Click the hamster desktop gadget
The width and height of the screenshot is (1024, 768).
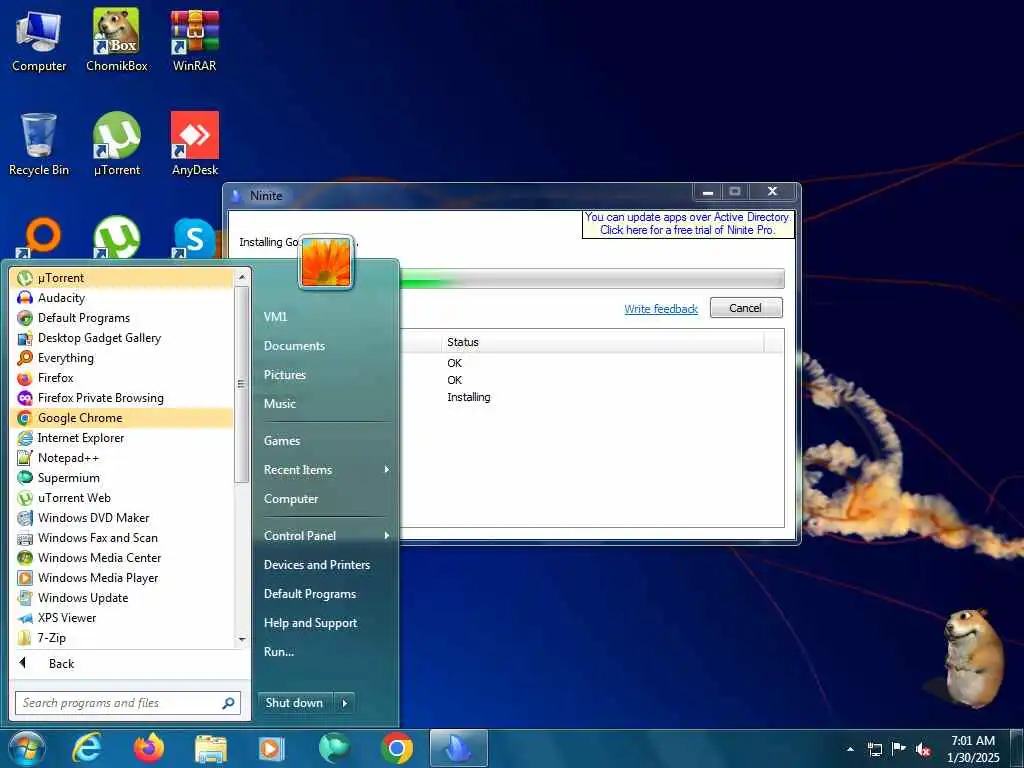(x=972, y=658)
